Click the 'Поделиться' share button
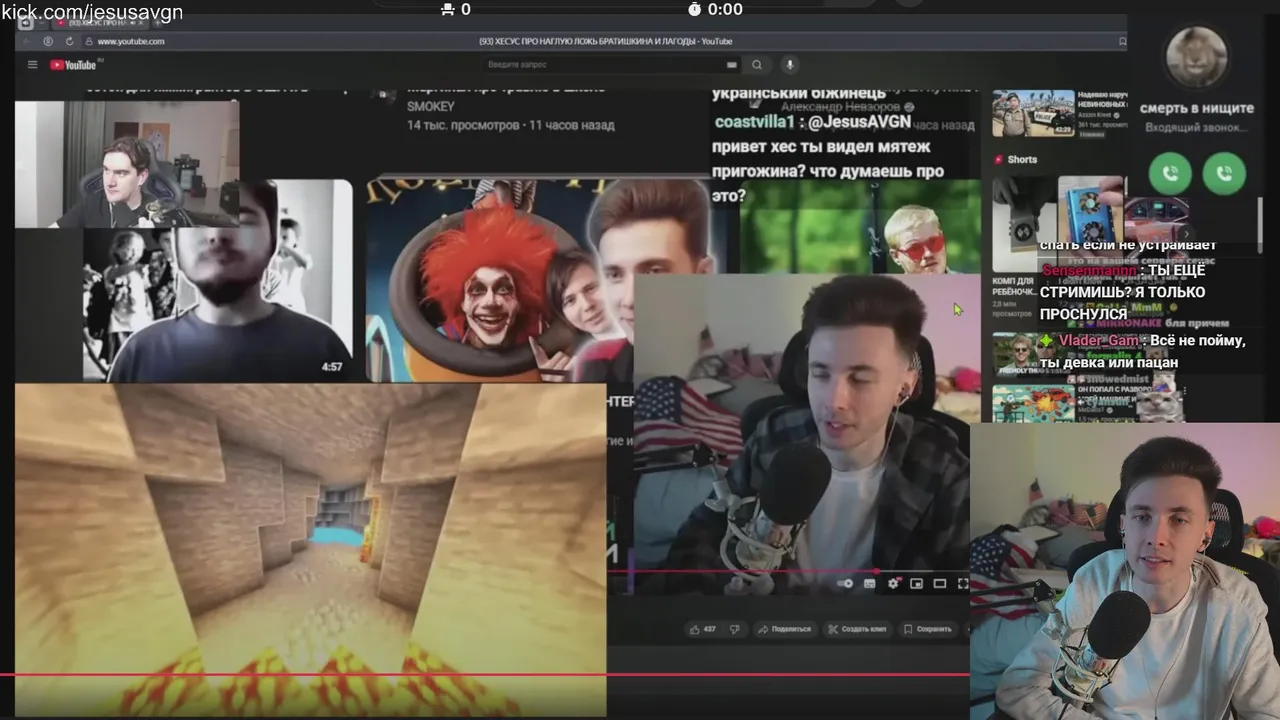The width and height of the screenshot is (1280, 720). point(784,629)
